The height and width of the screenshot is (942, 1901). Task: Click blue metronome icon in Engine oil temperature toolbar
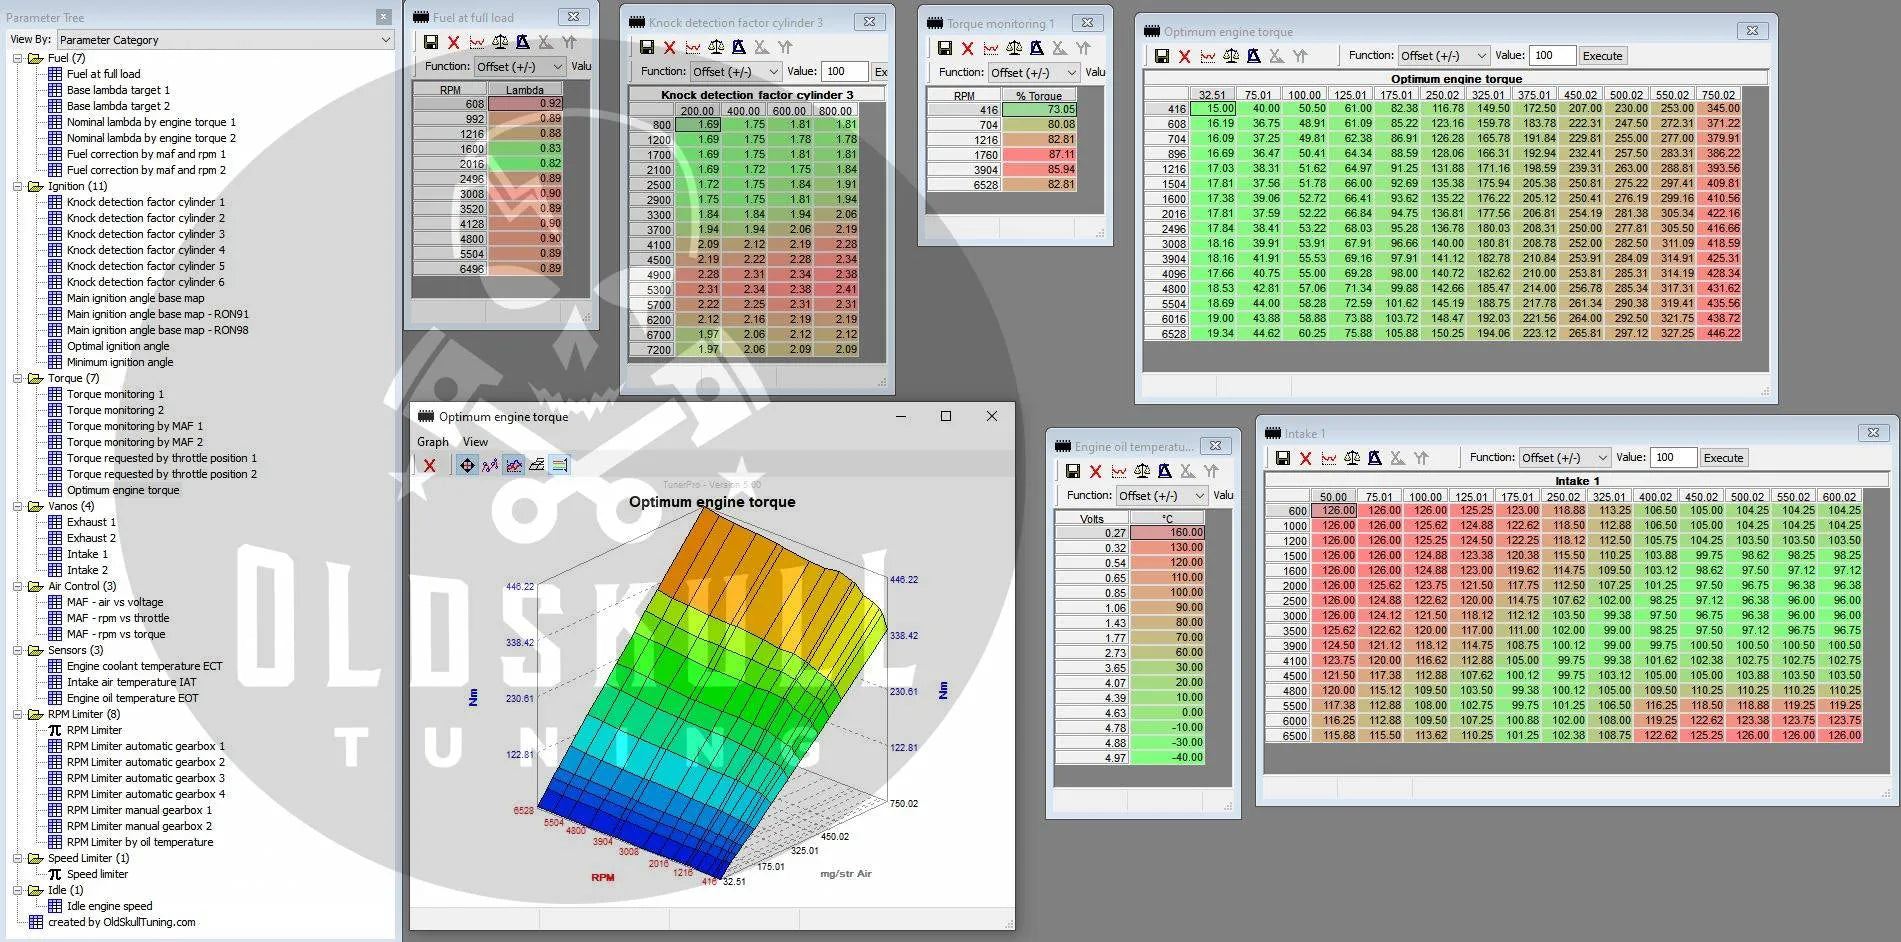(1164, 471)
